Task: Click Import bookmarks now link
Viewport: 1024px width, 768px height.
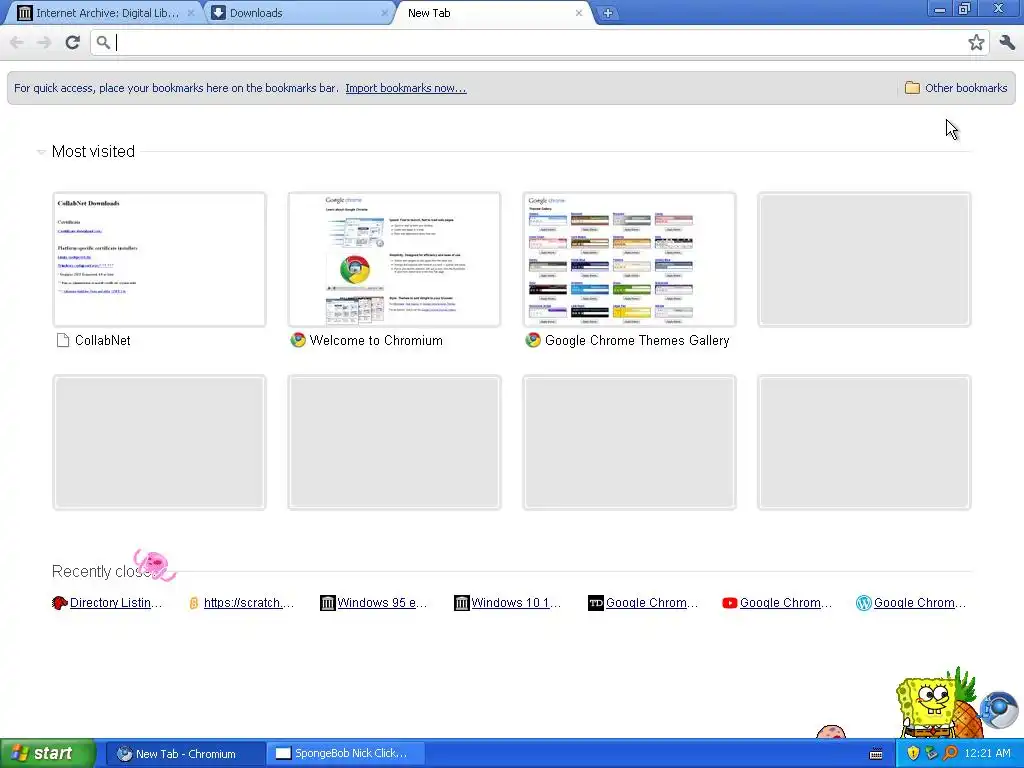Action: coord(406,88)
